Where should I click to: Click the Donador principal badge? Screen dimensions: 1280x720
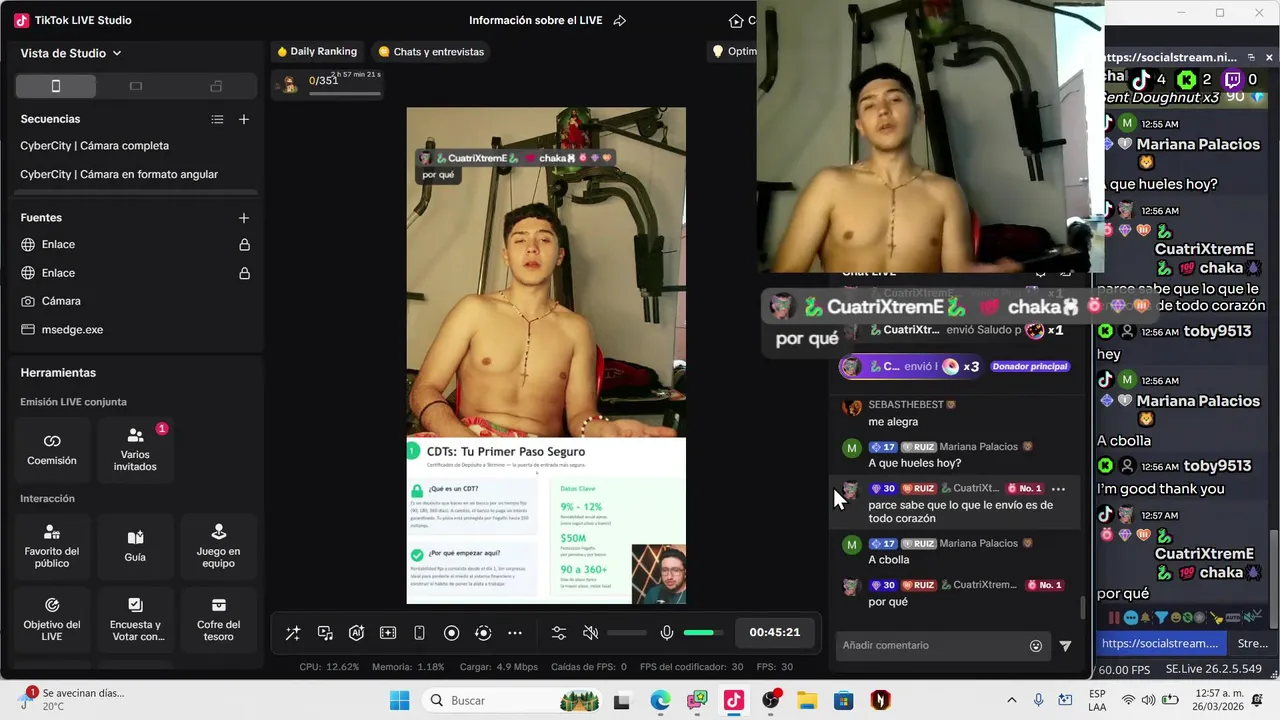pos(1030,367)
